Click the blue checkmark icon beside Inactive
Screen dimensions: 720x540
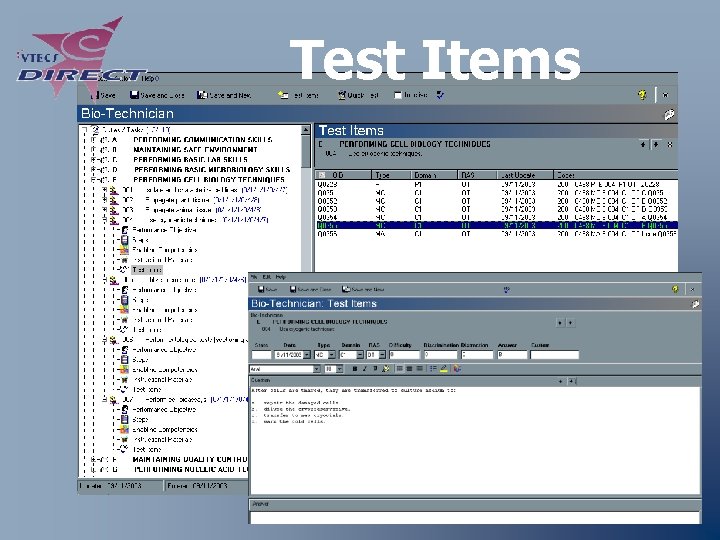coord(440,95)
